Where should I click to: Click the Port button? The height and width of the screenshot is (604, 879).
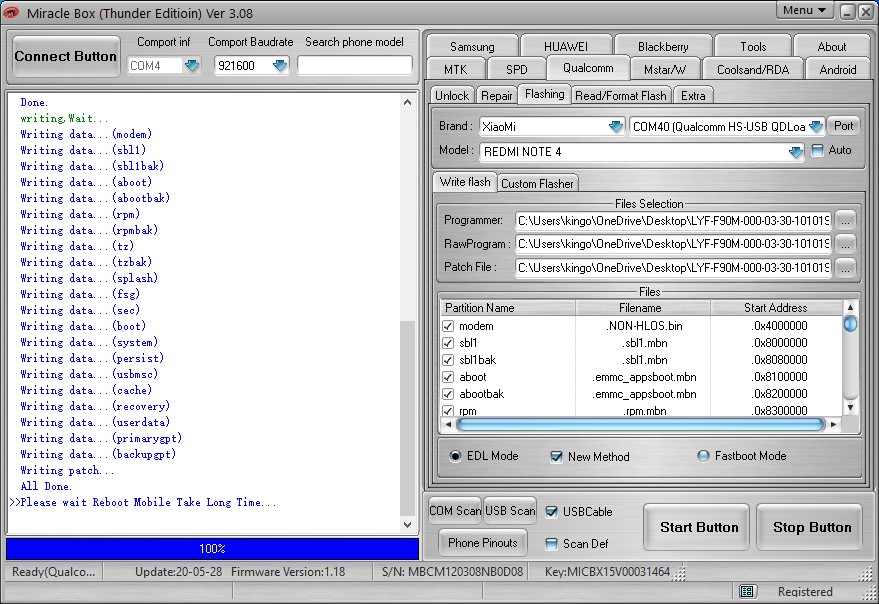click(x=843, y=126)
